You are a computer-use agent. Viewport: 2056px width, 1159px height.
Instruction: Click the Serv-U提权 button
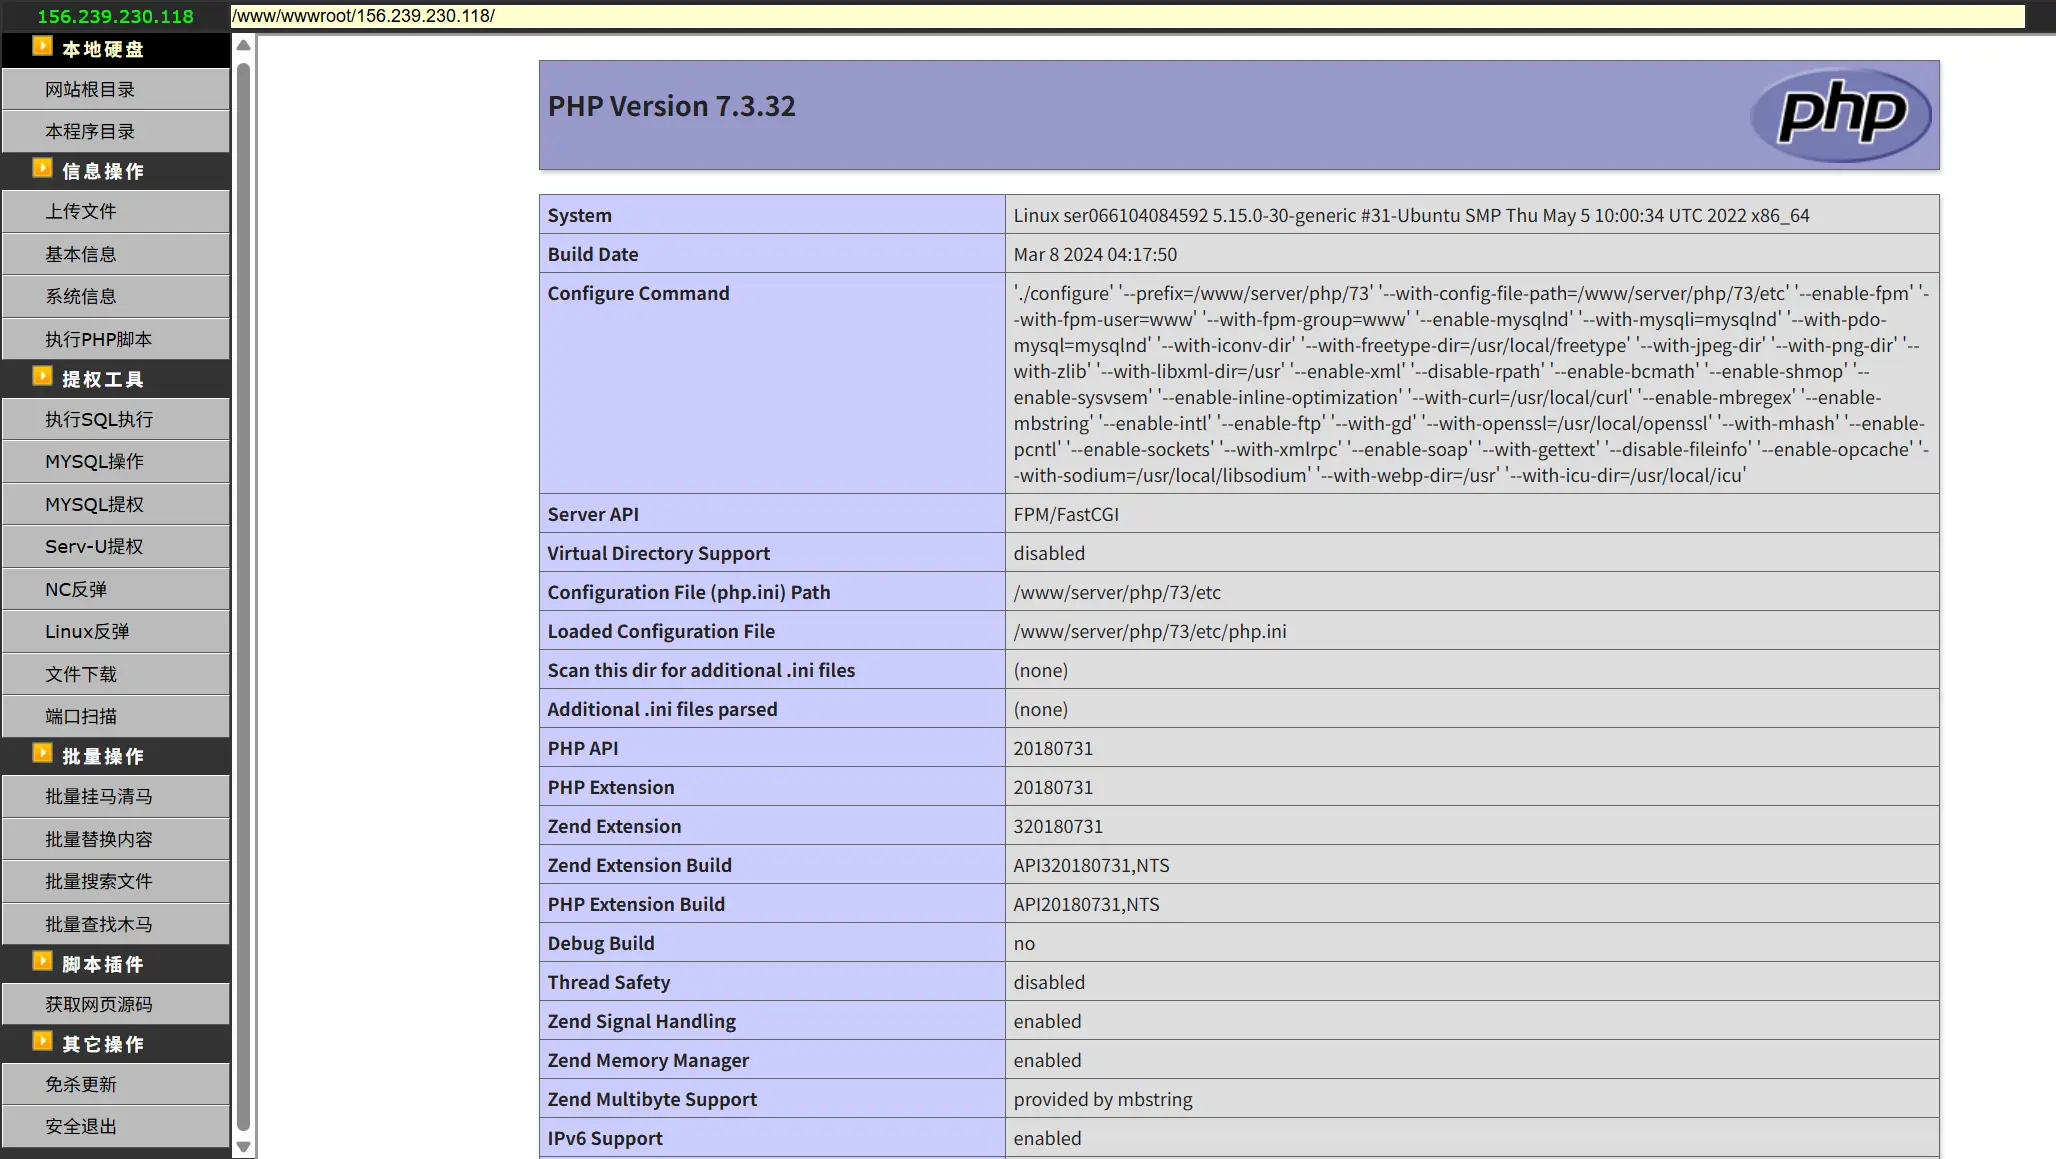click(116, 547)
